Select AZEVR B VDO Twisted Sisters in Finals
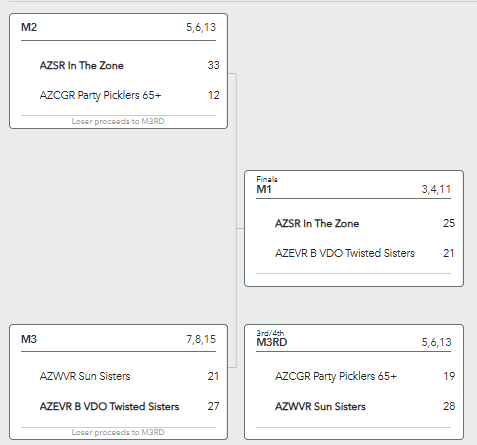This screenshot has height=445, width=477. [x=345, y=253]
